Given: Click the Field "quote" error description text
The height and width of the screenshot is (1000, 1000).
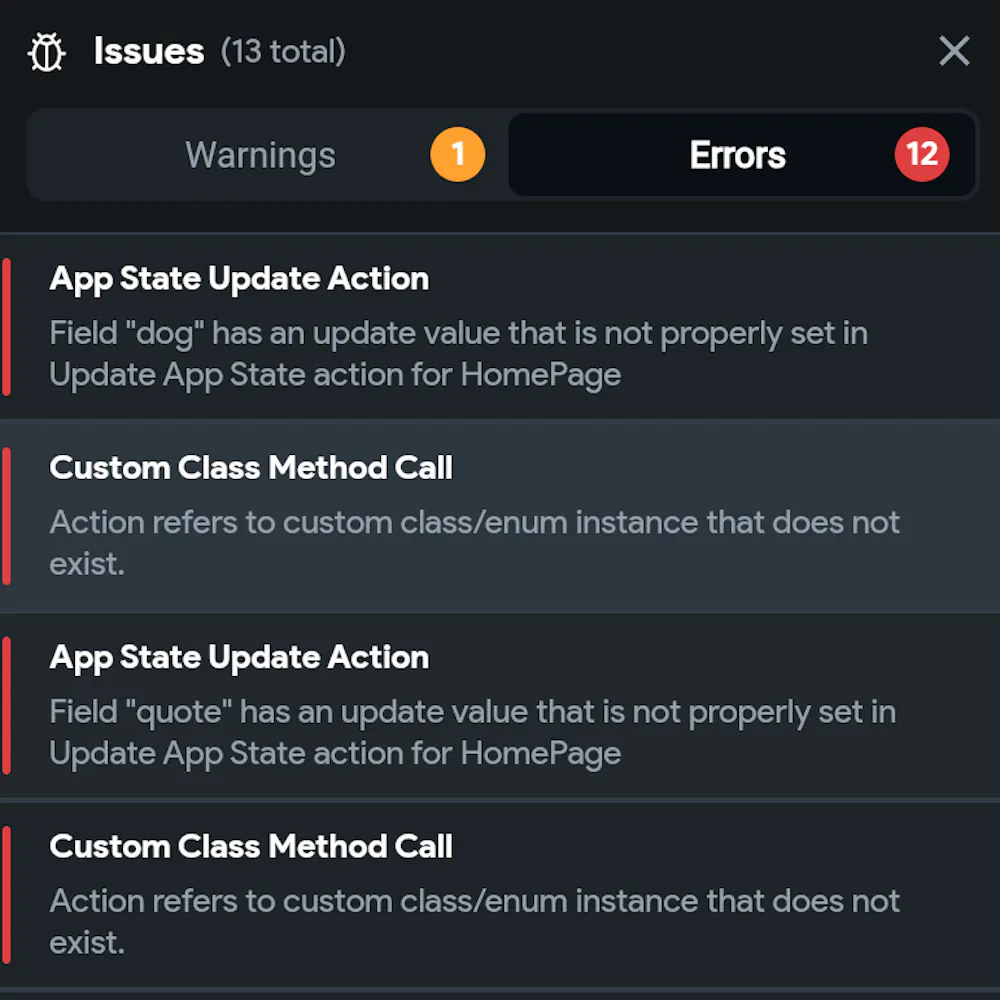Looking at the screenshot, I should (x=472, y=732).
